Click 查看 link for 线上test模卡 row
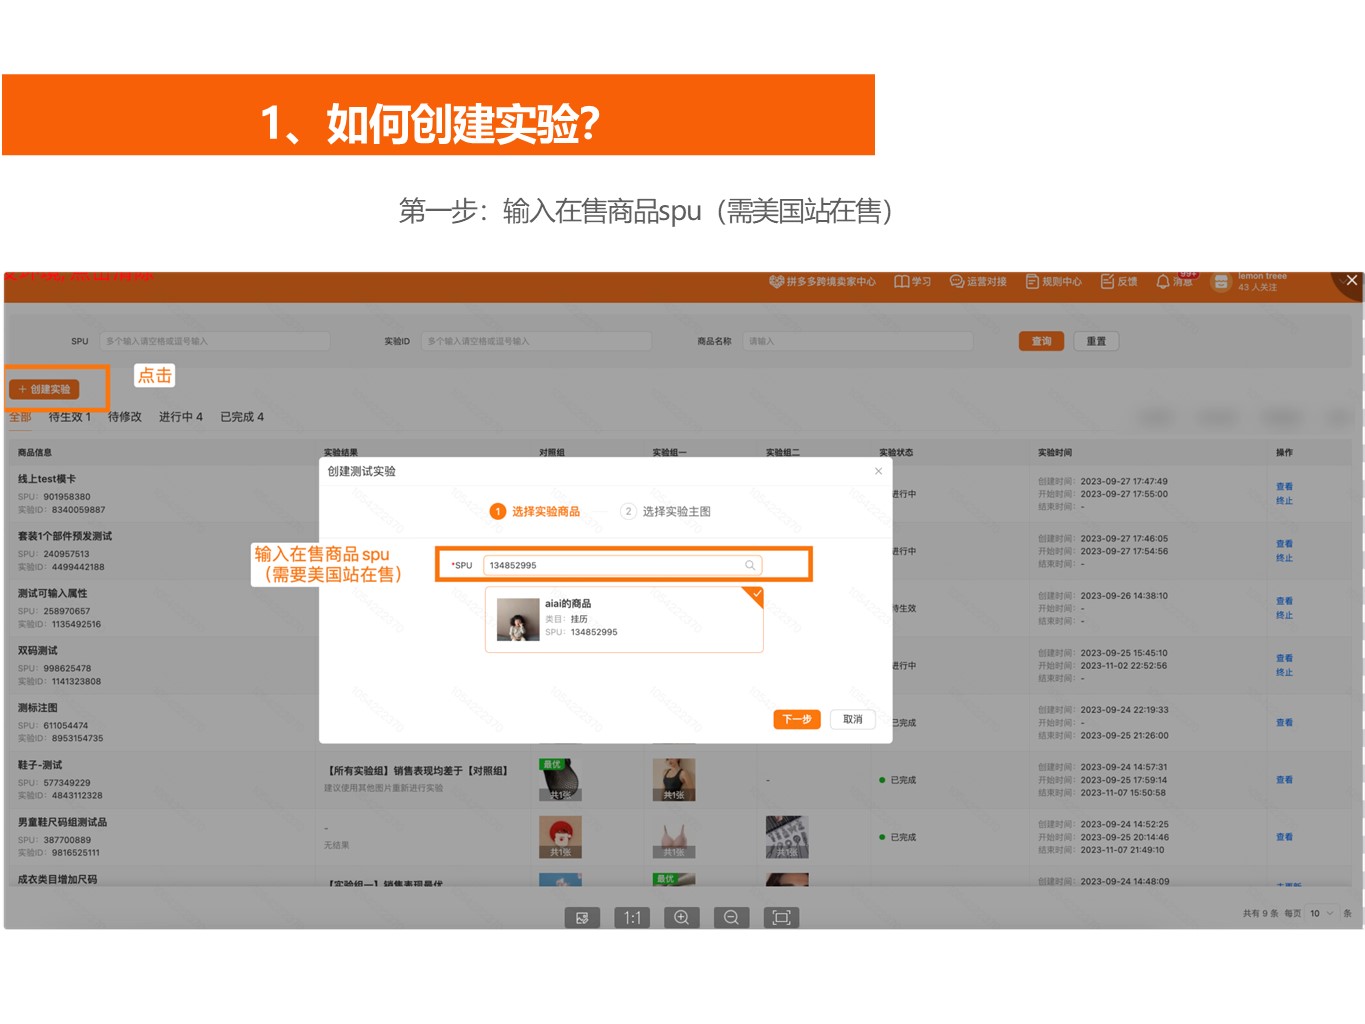Viewport: 1365px width, 1024px height. [1284, 487]
